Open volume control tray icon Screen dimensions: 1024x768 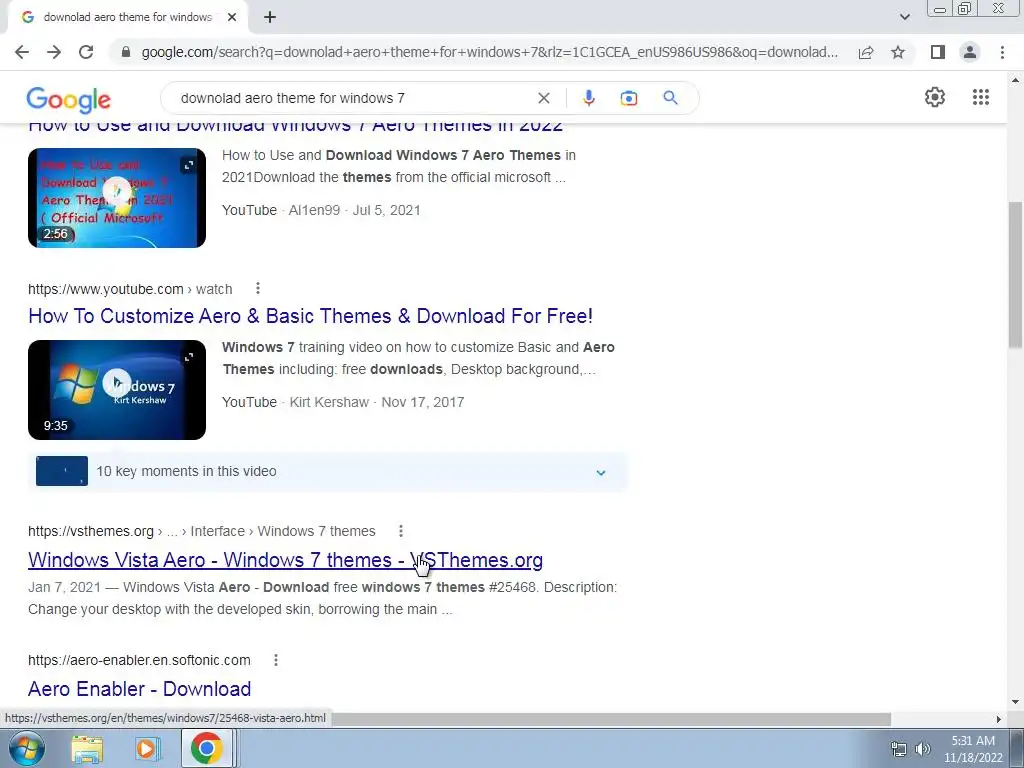922,749
